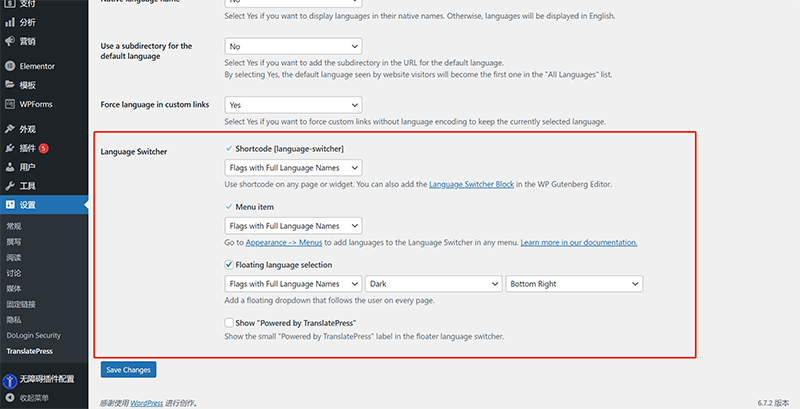Click the Save Changes button
800x409 pixels.
[129, 370]
